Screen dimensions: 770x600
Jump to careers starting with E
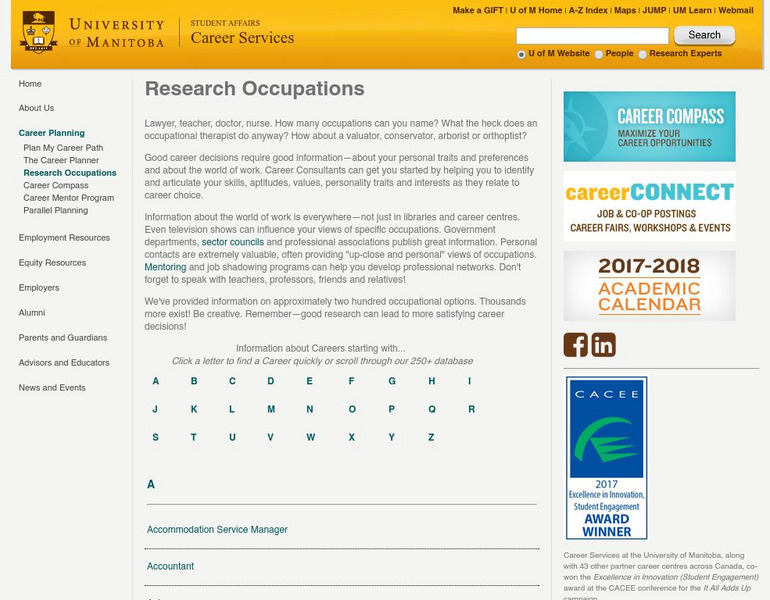(309, 381)
